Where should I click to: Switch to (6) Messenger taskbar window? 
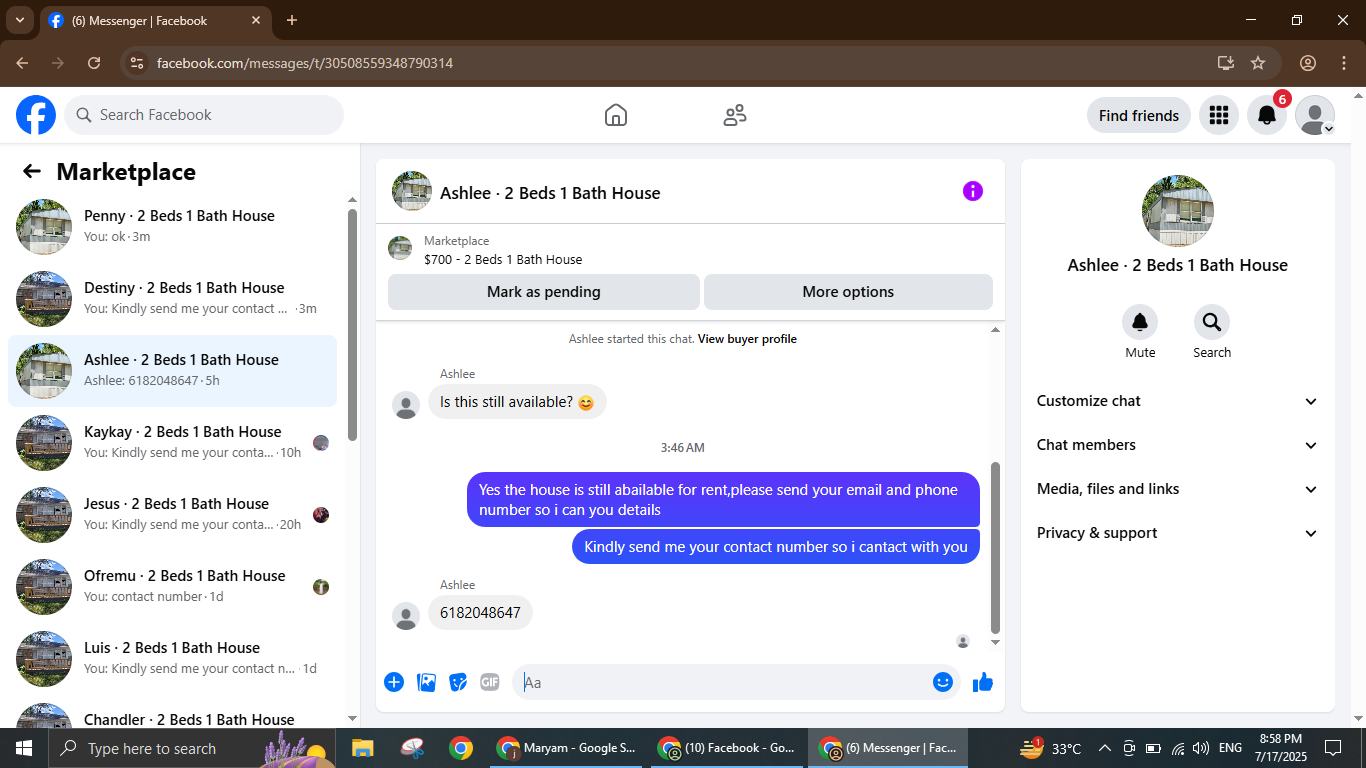[x=888, y=748]
